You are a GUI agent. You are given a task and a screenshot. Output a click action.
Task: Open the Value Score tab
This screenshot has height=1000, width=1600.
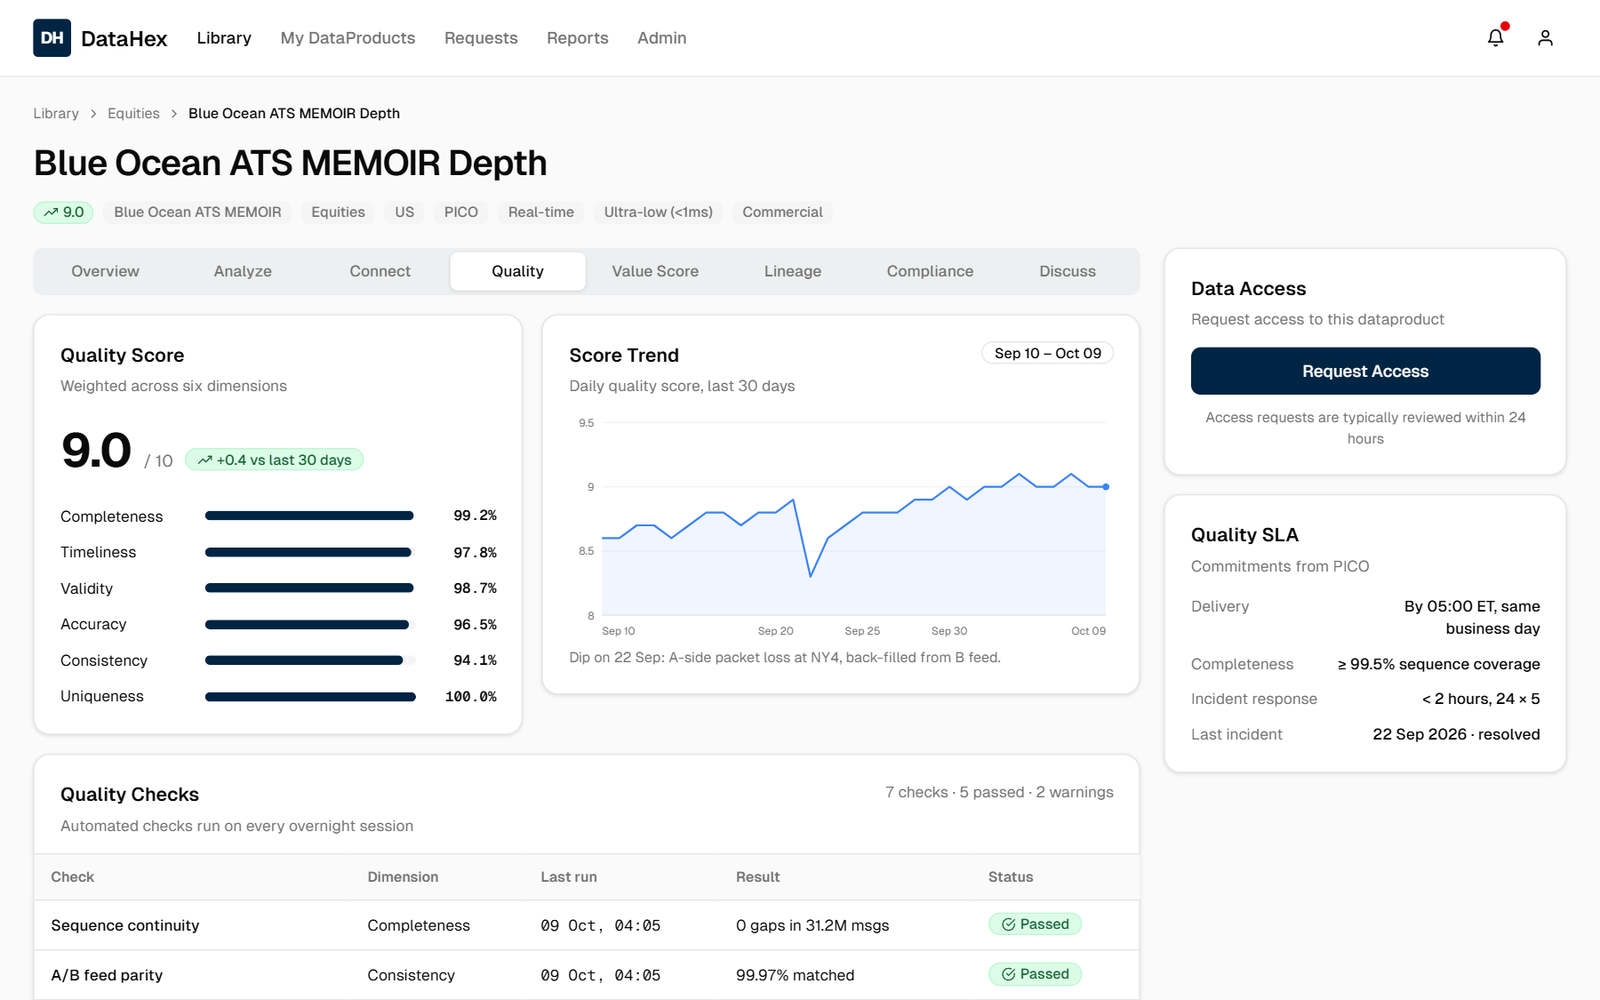(x=655, y=271)
